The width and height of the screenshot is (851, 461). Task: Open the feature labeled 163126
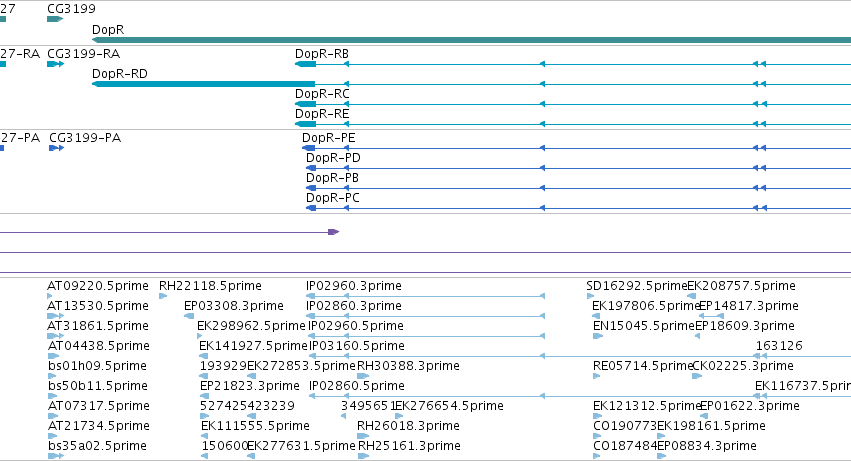779,346
